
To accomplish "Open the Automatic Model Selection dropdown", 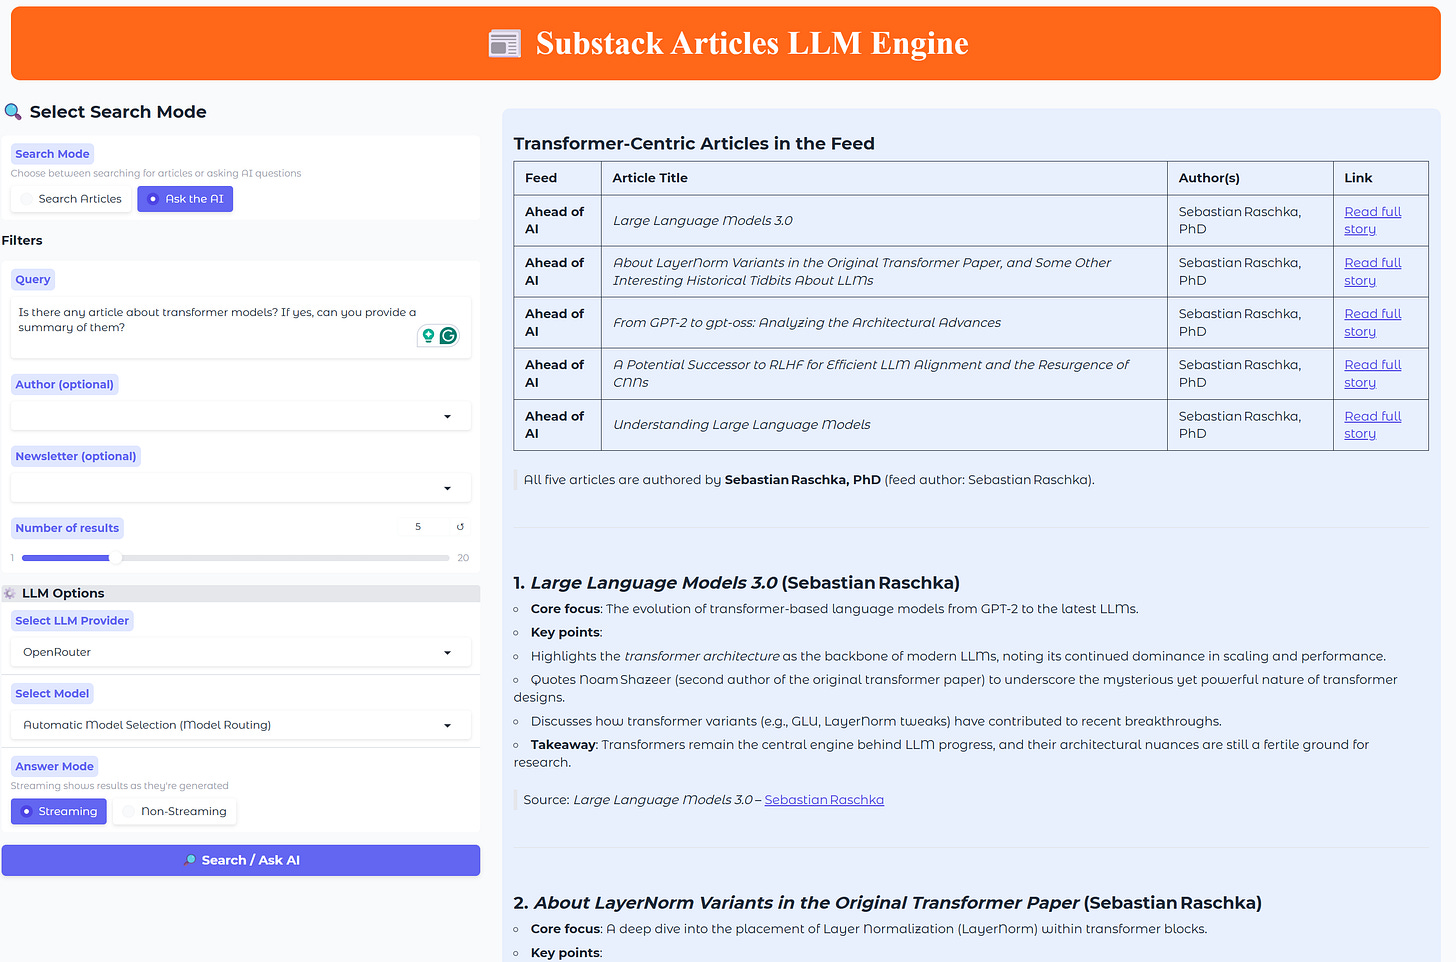I will click(x=240, y=725).
